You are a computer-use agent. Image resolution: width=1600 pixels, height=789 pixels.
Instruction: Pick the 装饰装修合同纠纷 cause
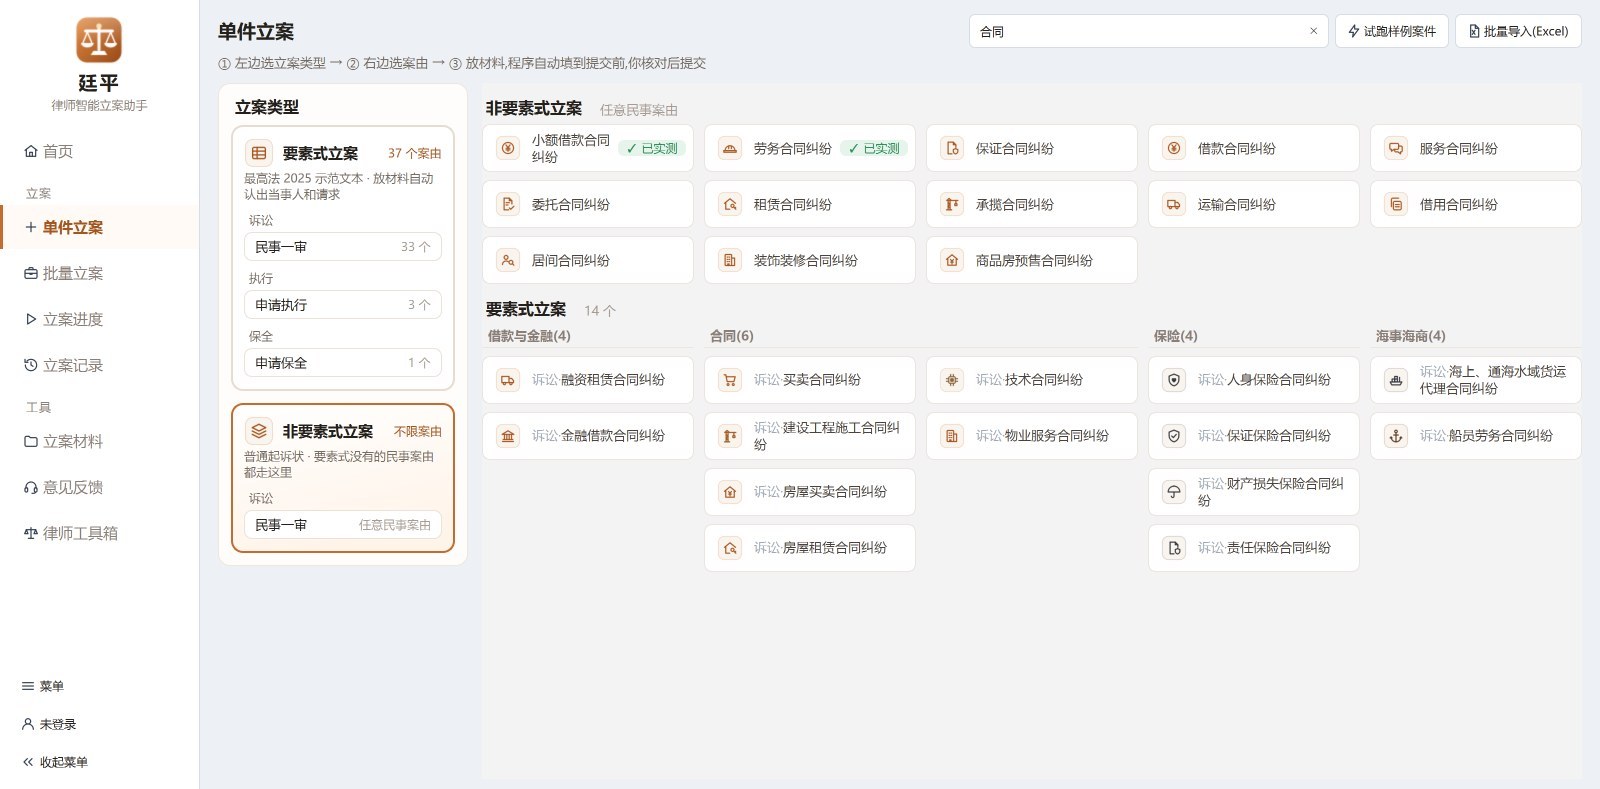pyautogui.click(x=810, y=260)
